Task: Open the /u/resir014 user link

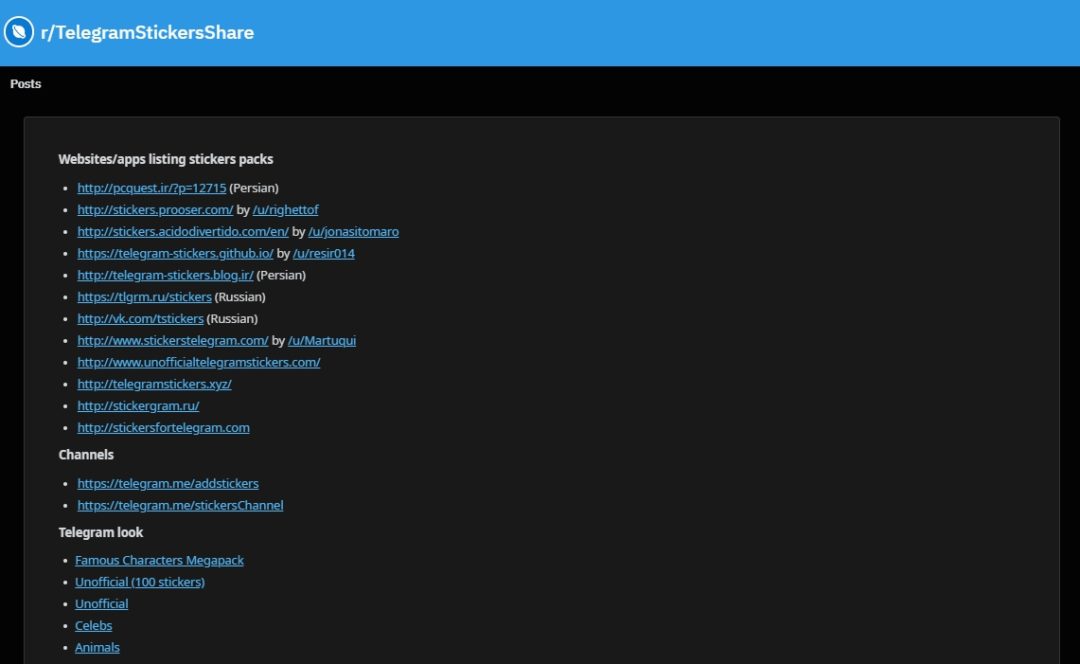Action: (324, 254)
